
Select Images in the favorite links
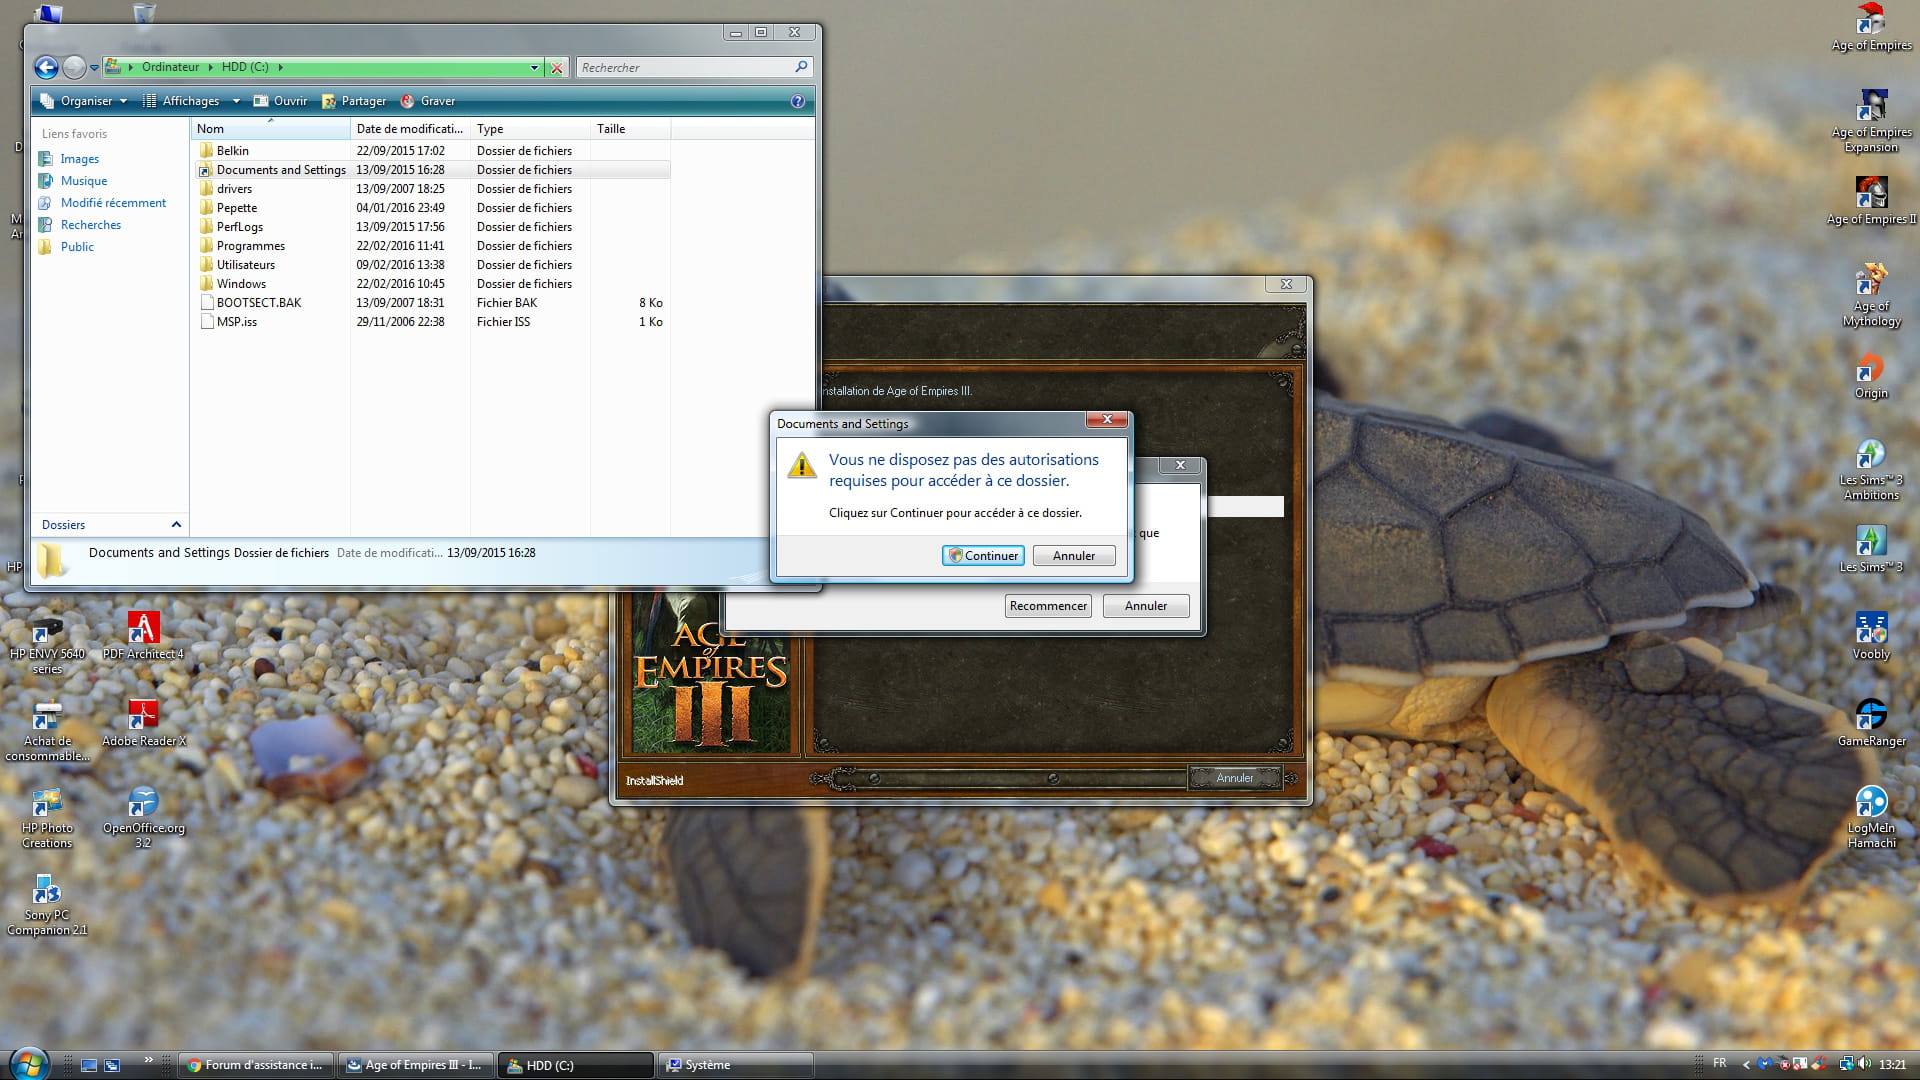click(x=79, y=159)
